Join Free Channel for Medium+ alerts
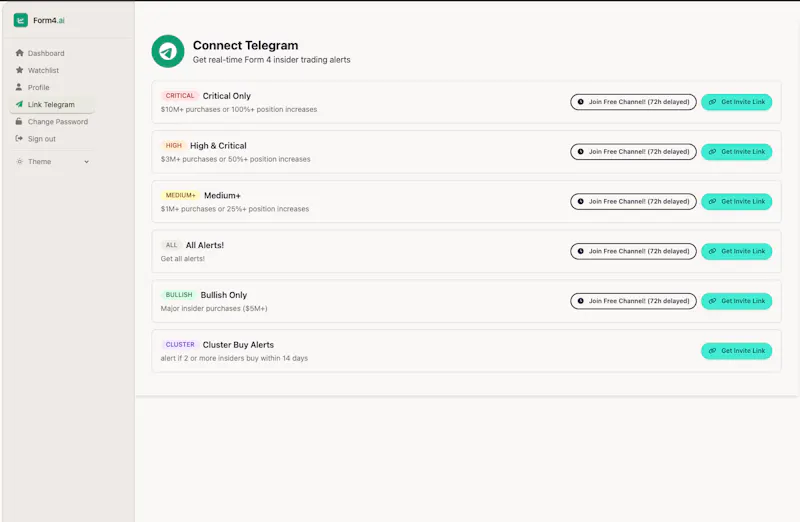The height and width of the screenshot is (522, 800). tap(633, 202)
